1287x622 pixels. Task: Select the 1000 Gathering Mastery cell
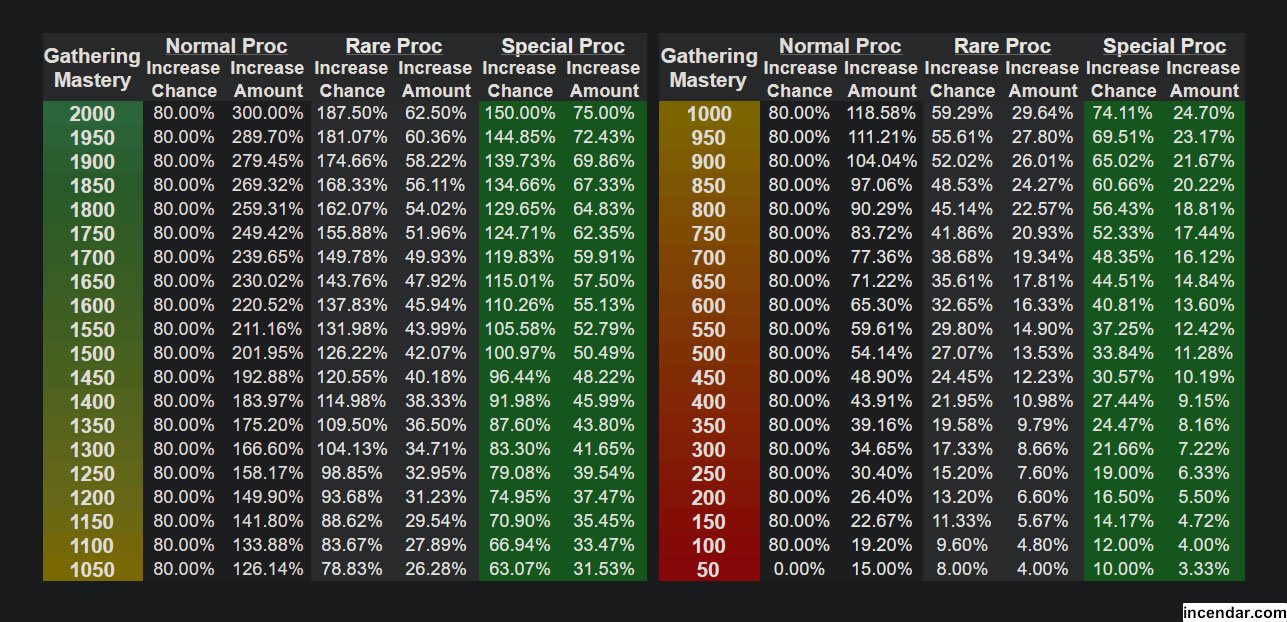pyautogui.click(x=708, y=114)
